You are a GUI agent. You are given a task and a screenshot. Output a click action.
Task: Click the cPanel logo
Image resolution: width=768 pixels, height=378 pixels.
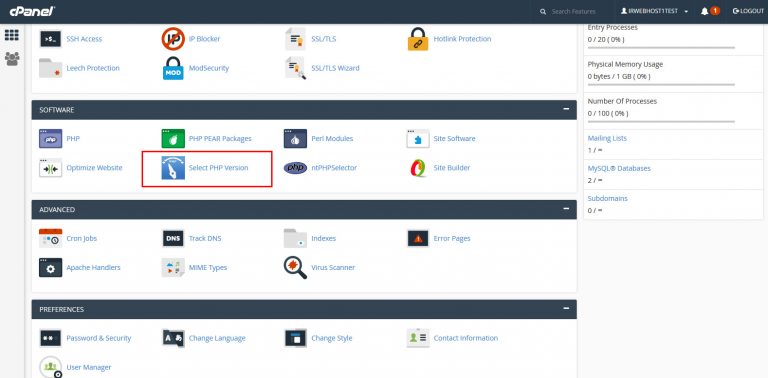click(32, 11)
